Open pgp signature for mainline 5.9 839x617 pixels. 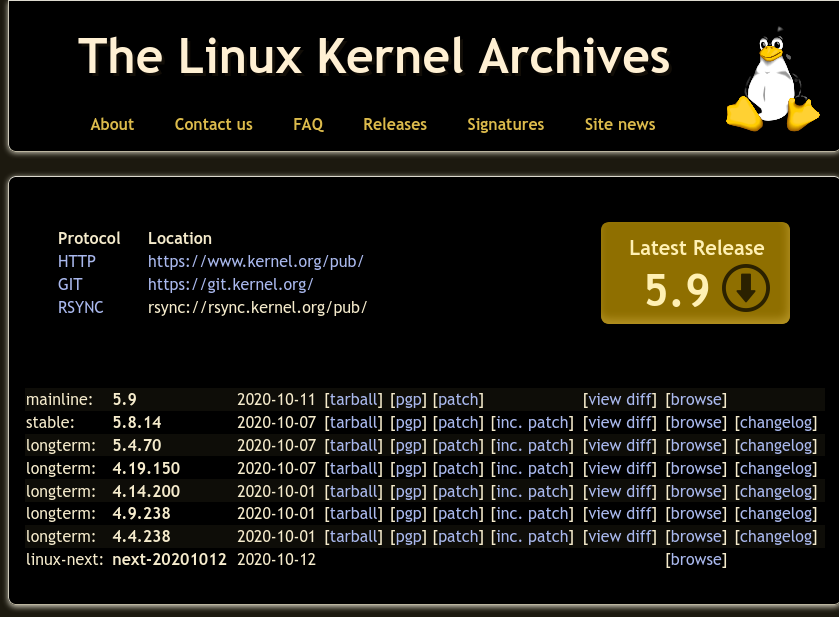pos(408,399)
